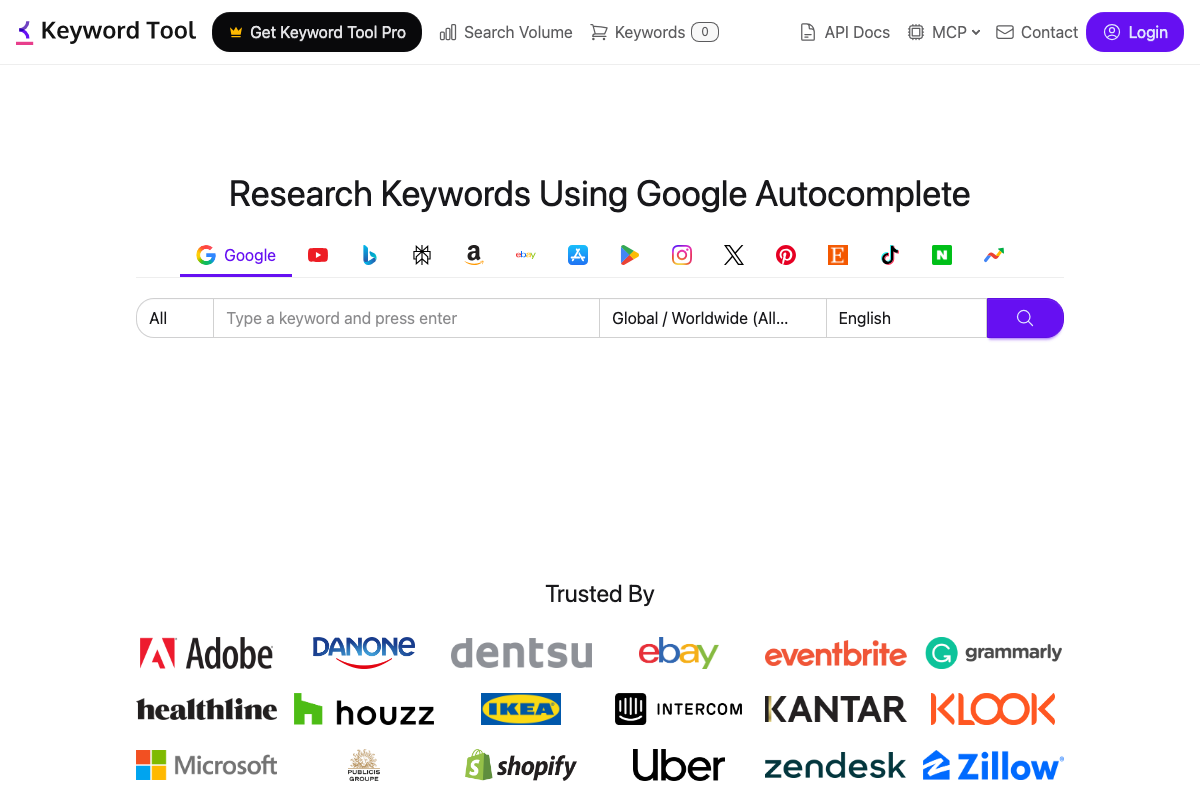
Task: Click the dentsu logo
Action: click(x=521, y=653)
